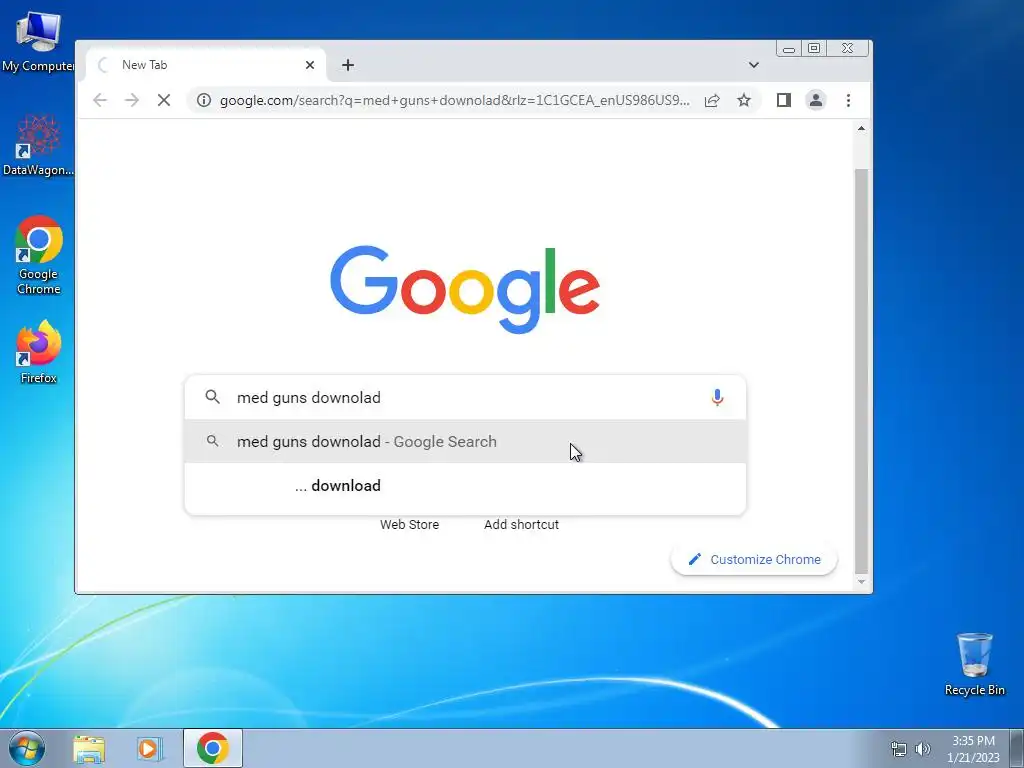The height and width of the screenshot is (768, 1024).
Task: Search by voice microphone icon
Action: pos(717,397)
